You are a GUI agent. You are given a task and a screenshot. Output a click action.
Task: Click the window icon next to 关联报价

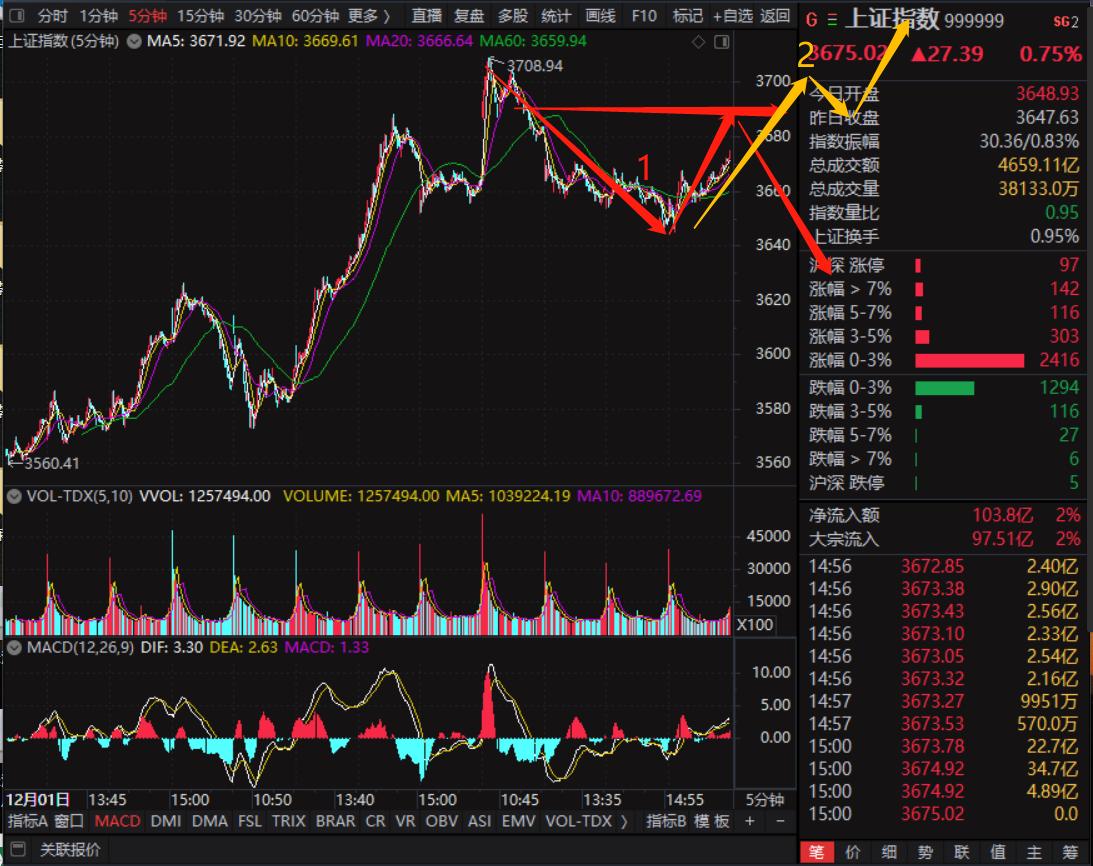(18, 849)
